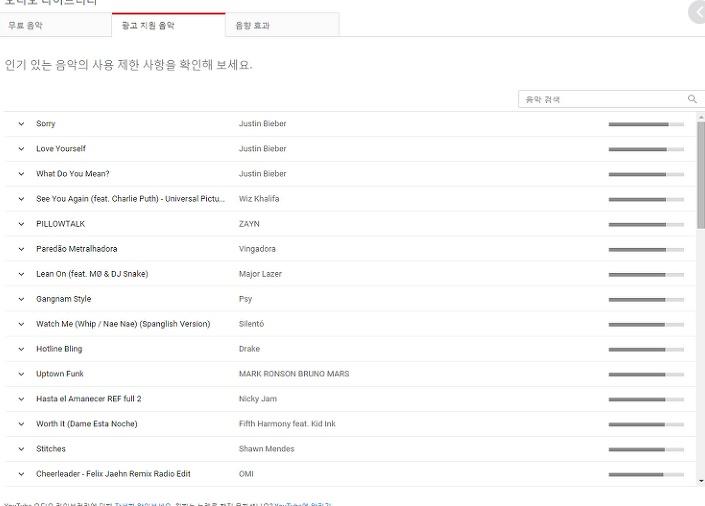The image size is (705, 506).
Task: Click the artist name Vingadora
Action: 257,249
